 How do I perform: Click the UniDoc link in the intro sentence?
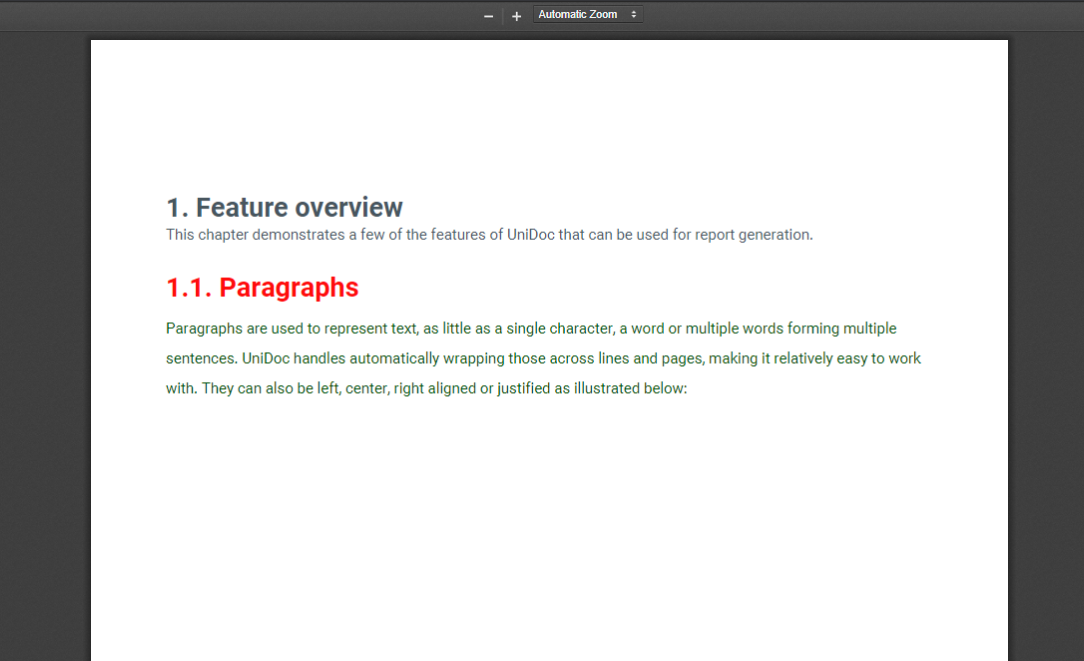(x=528, y=234)
